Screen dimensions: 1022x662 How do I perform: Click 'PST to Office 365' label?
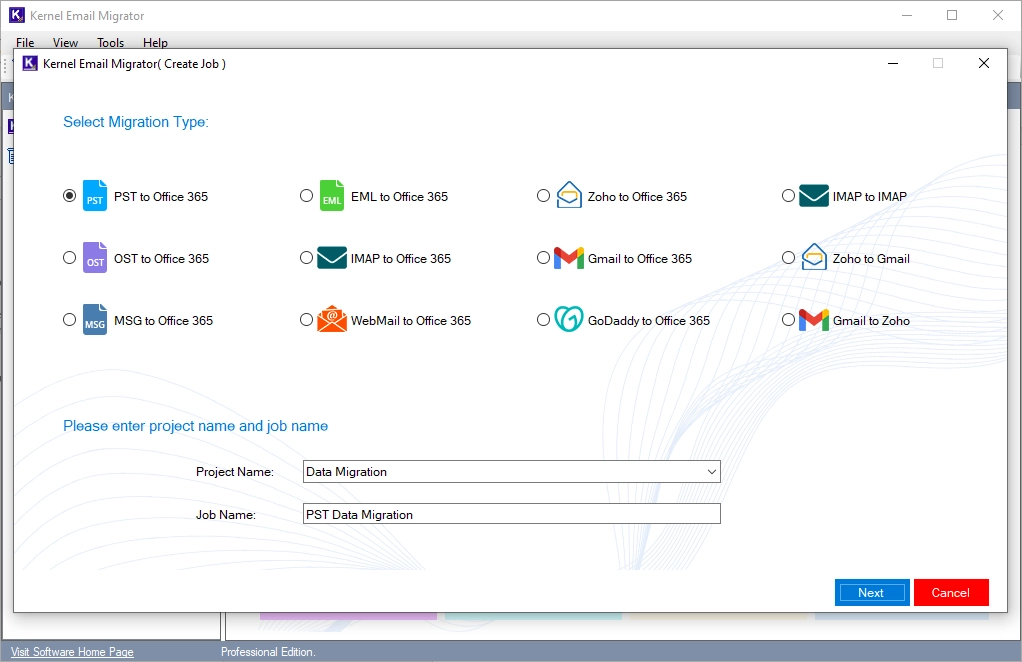161,196
